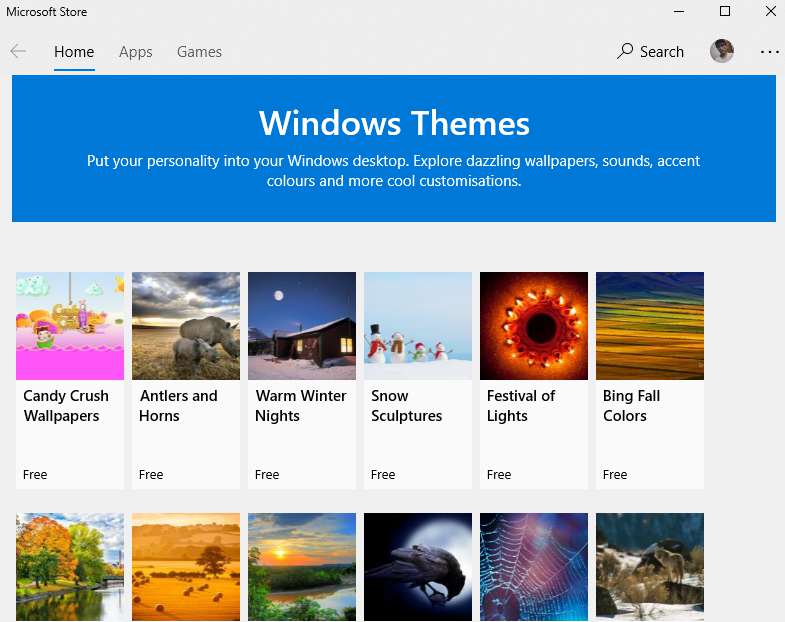Open the spider web theme thumbnail
785x622 pixels.
click(534, 567)
